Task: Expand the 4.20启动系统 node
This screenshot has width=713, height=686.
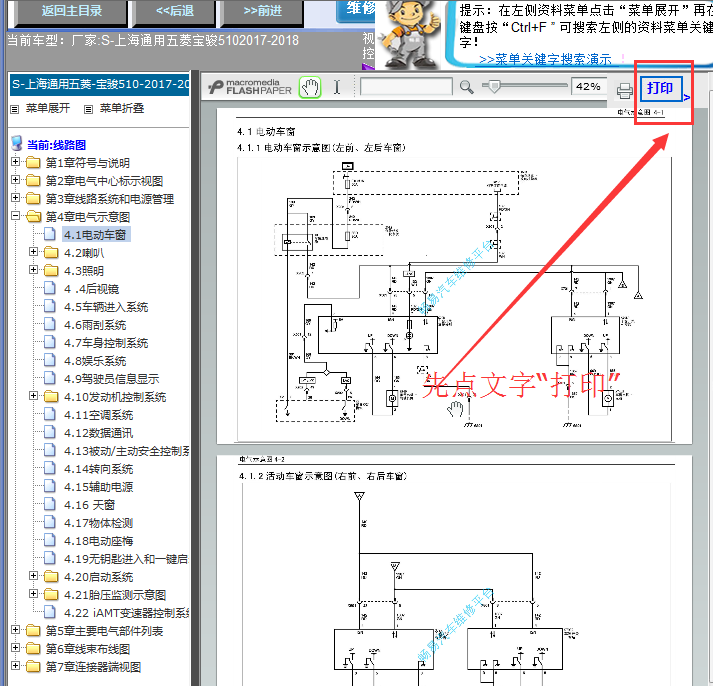Action: click(x=33, y=576)
